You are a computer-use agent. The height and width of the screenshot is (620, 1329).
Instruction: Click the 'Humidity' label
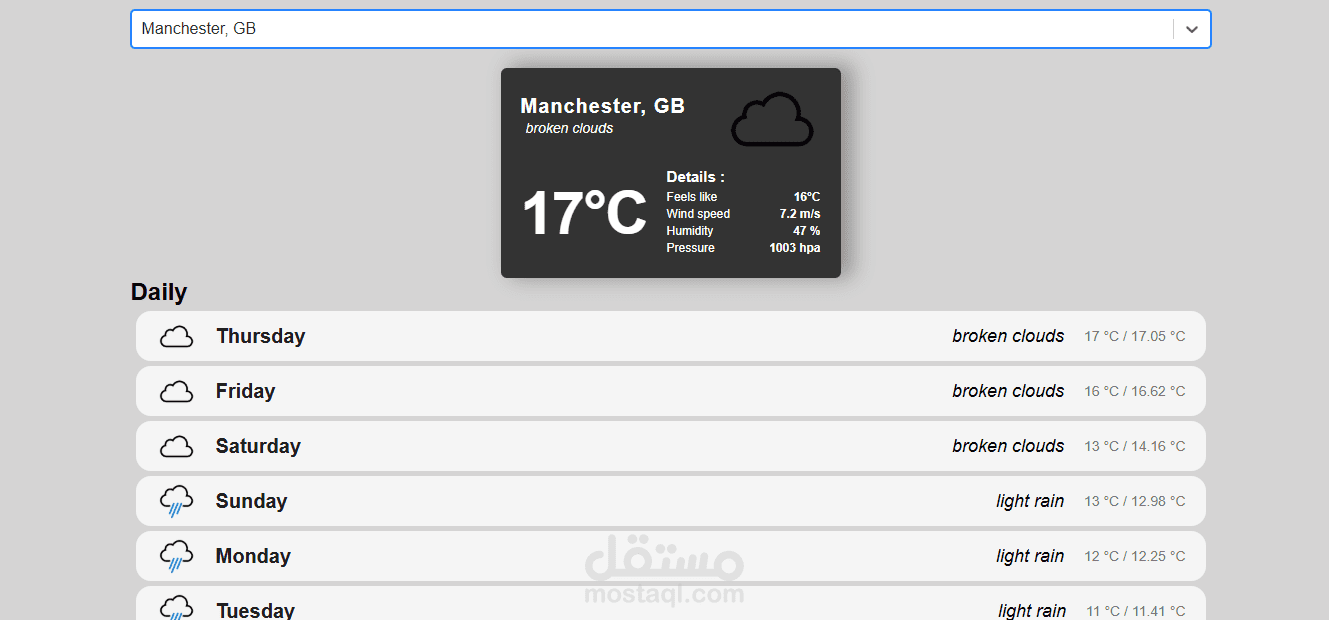click(690, 231)
